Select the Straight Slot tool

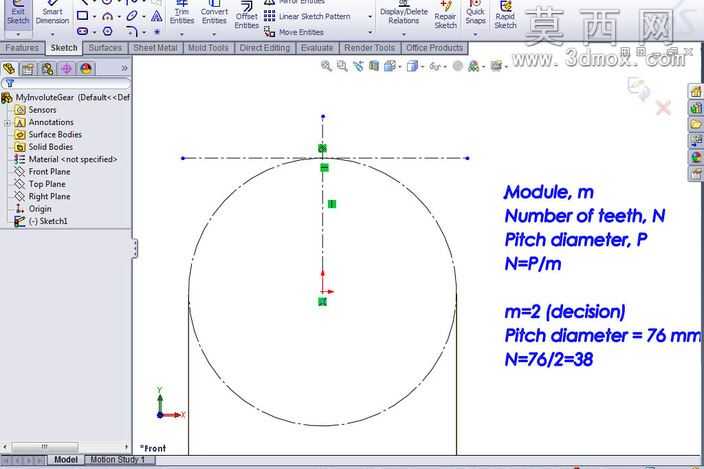point(83,31)
